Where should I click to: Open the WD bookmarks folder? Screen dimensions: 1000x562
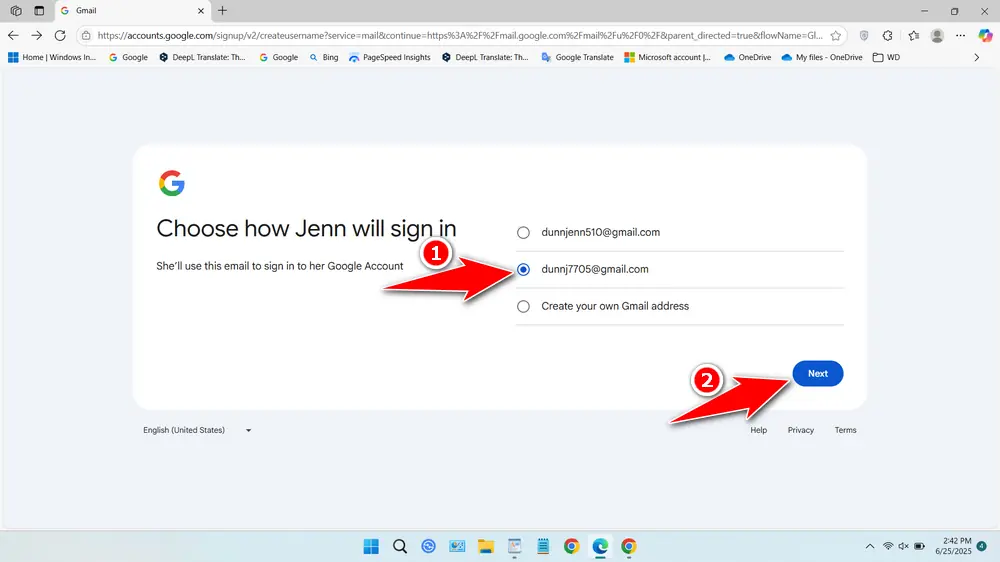click(x=886, y=57)
